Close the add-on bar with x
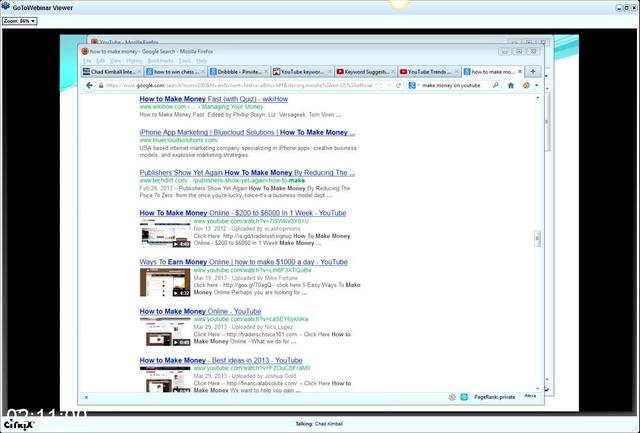Image resolution: width=640 pixels, height=433 pixels. [x=86, y=397]
